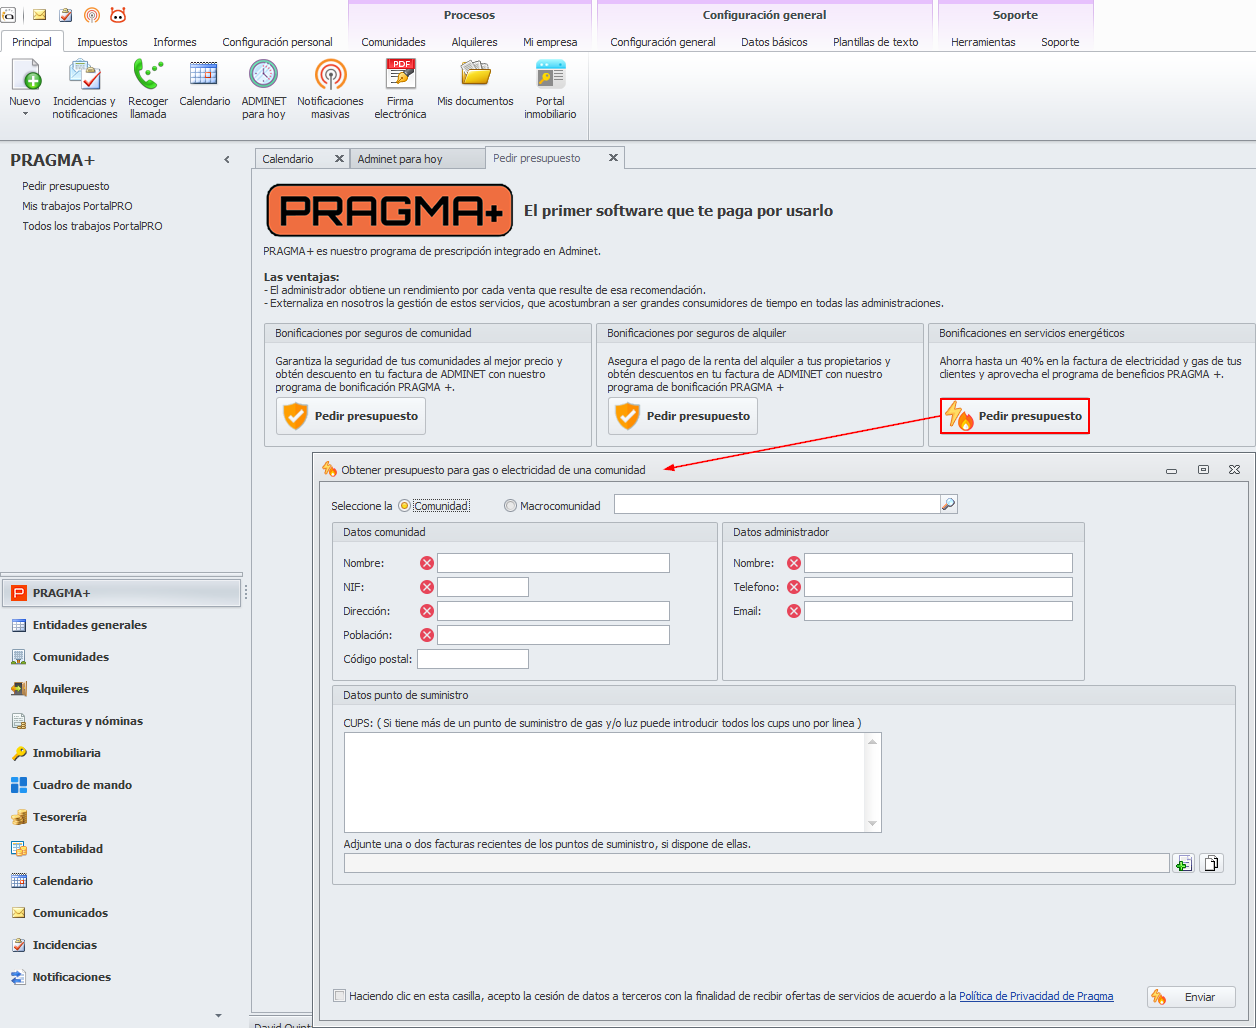Click the clipboard check icon in title bar
Viewport: 1256px width, 1028px height.
click(x=66, y=15)
